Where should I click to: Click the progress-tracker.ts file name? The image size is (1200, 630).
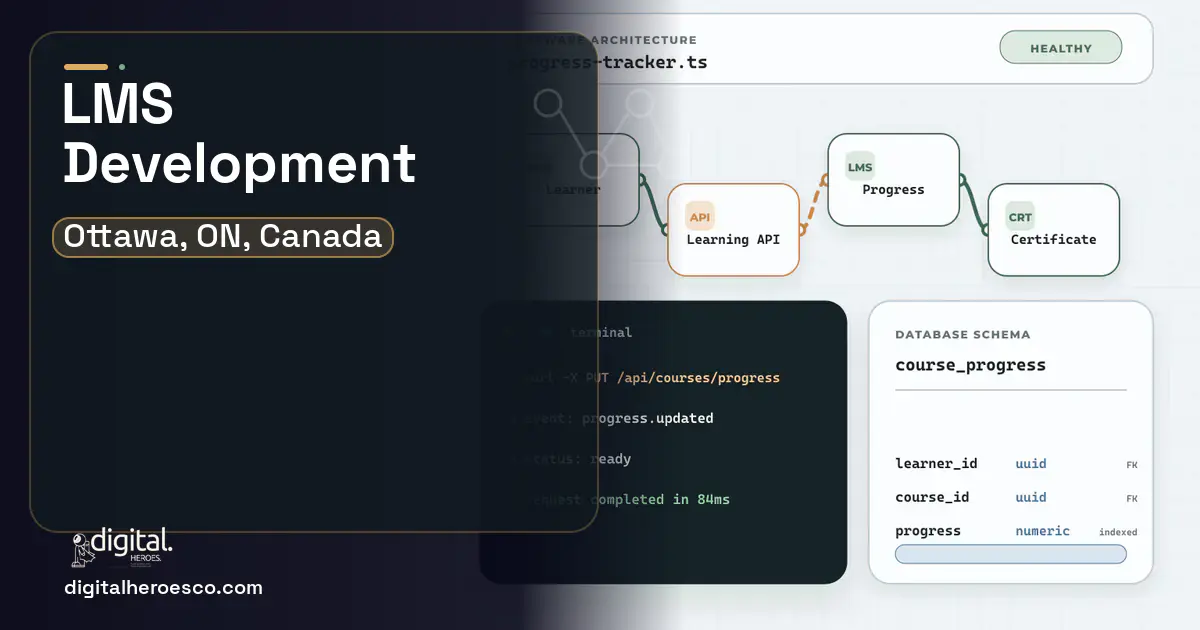[x=609, y=62]
